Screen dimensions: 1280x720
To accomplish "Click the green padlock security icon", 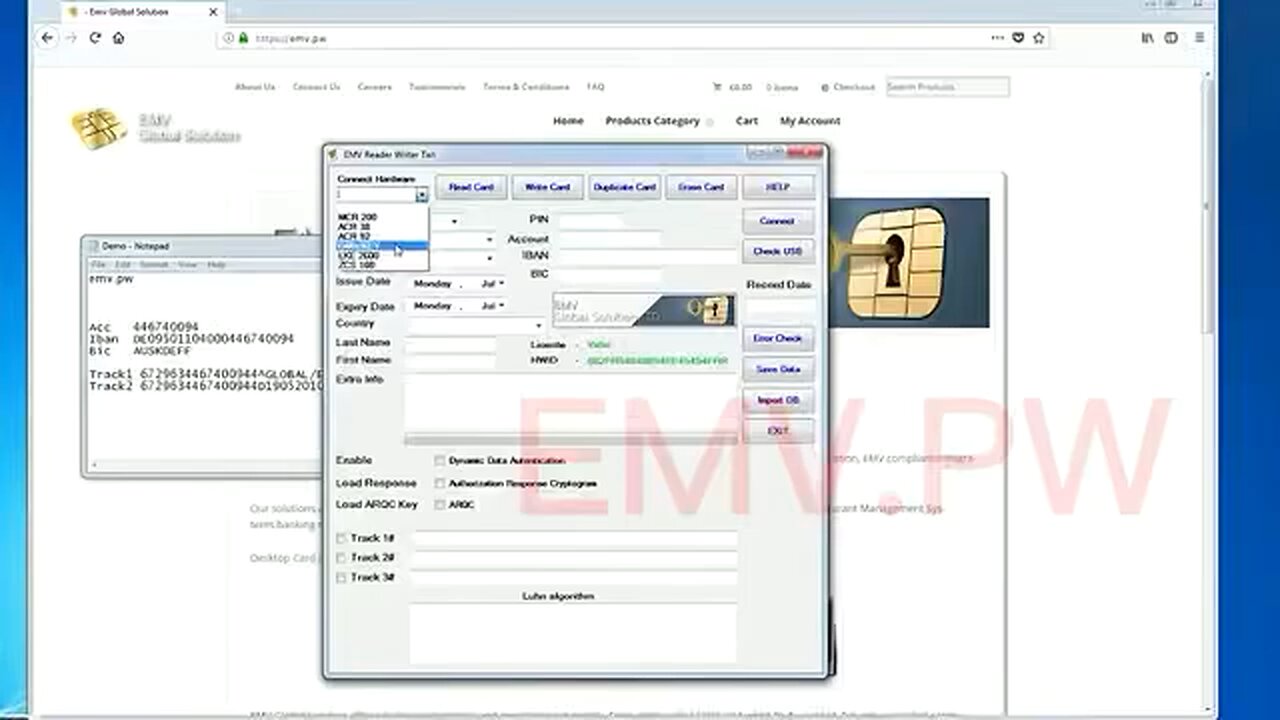I will point(244,38).
